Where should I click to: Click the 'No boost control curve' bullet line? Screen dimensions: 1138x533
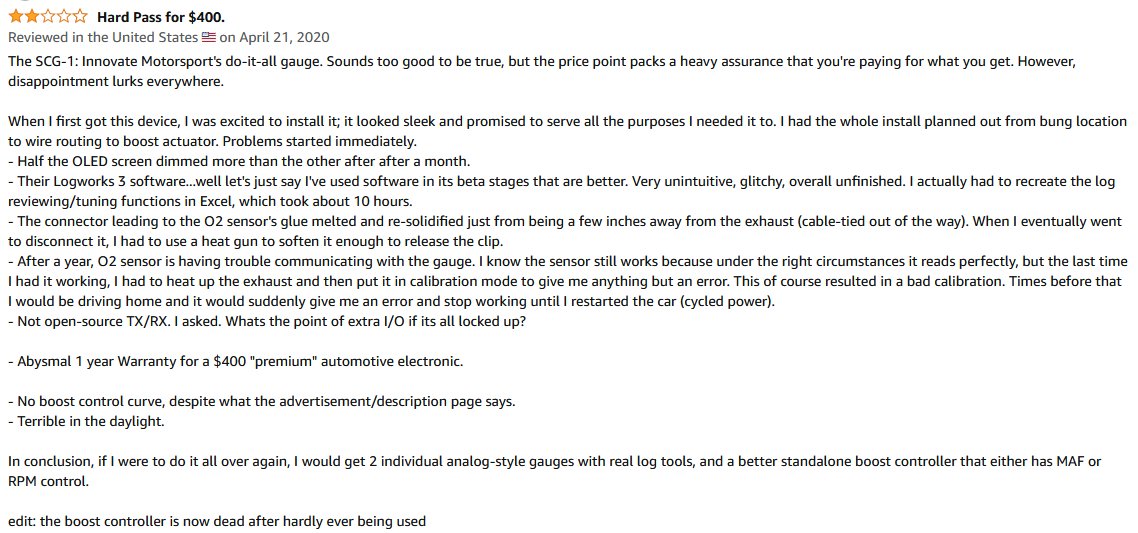262,401
